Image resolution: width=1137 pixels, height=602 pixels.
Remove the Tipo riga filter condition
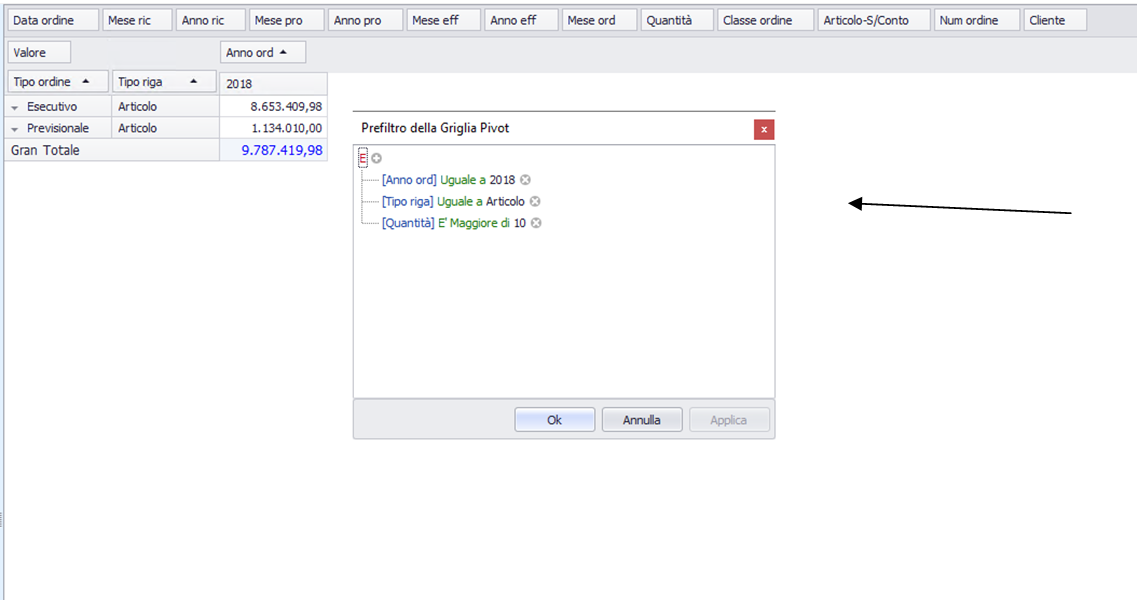point(535,202)
